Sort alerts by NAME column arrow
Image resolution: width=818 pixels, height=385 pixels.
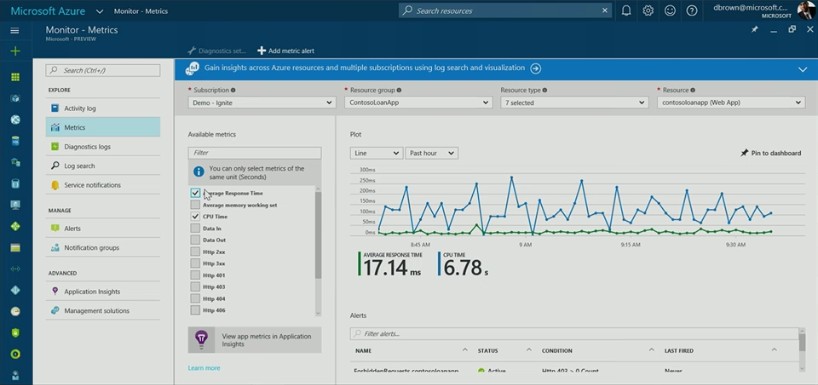point(464,350)
